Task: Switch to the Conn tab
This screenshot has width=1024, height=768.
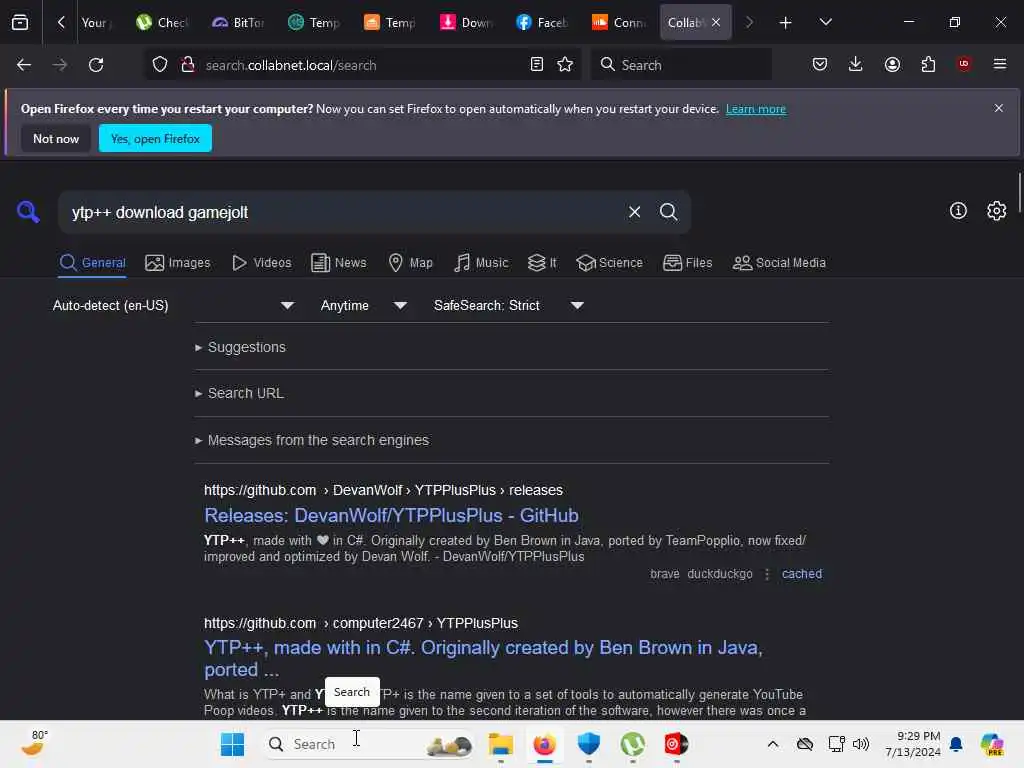Action: click(618, 23)
